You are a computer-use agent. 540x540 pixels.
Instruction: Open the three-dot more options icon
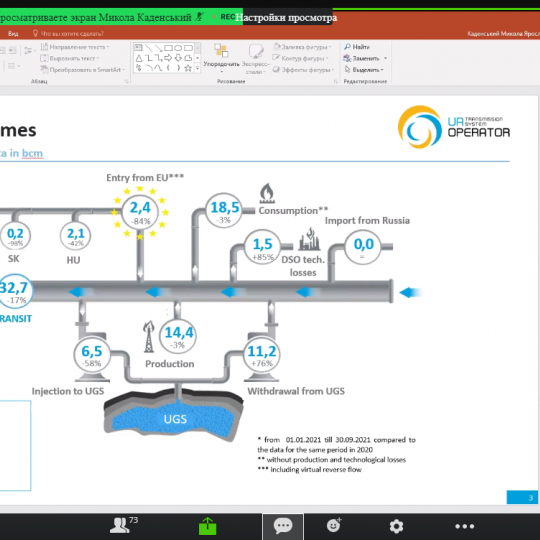coord(464,526)
